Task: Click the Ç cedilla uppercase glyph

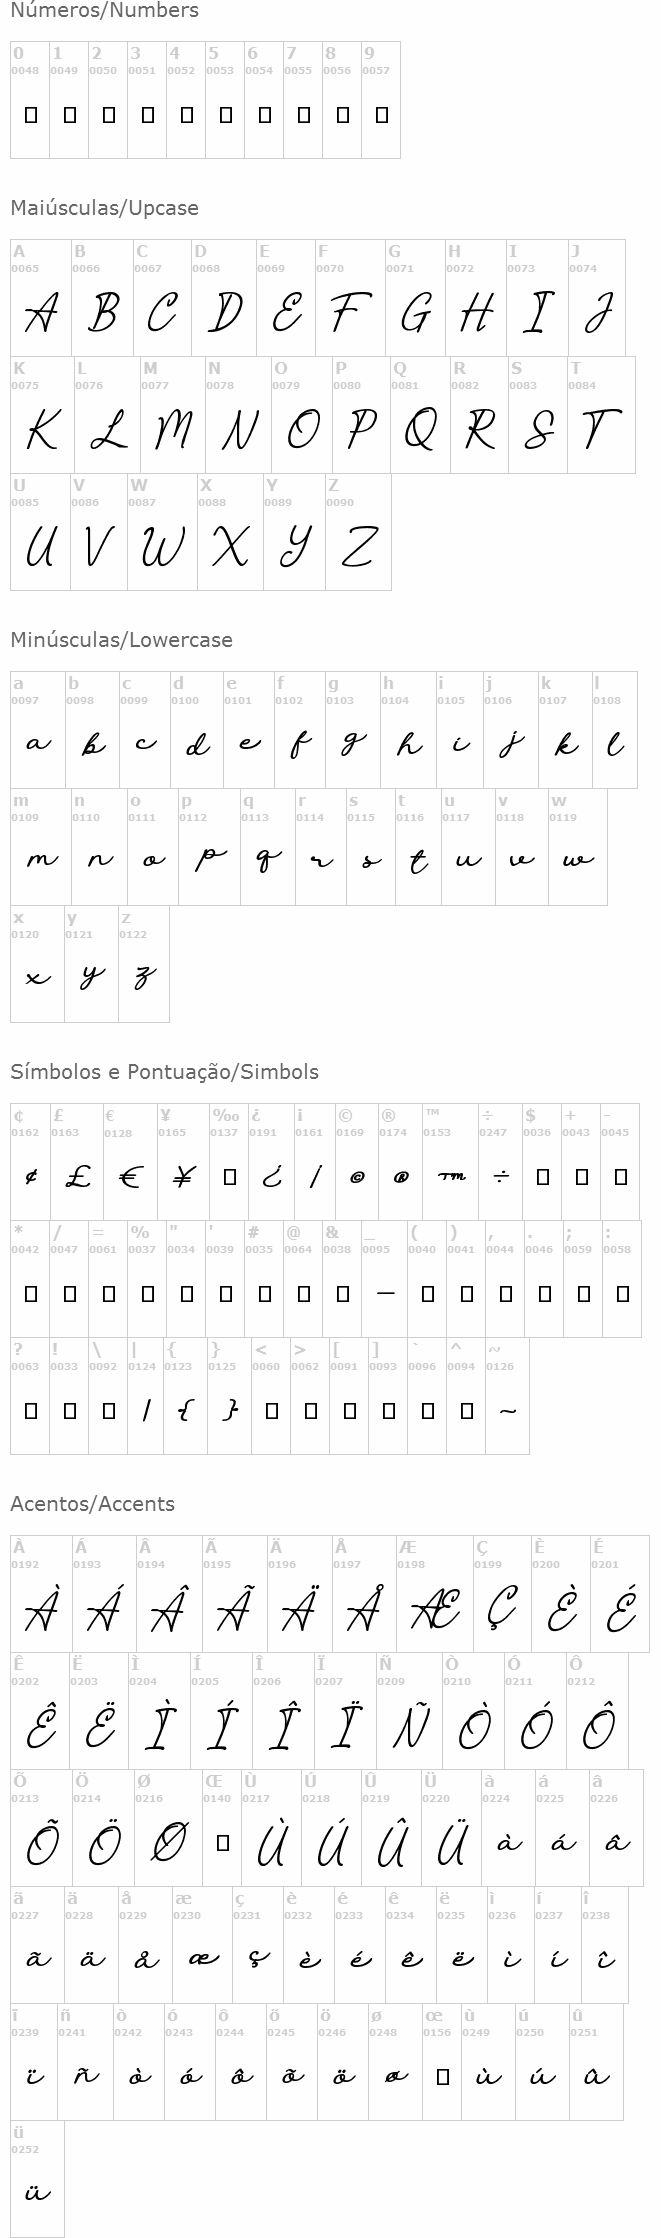Action: pos(501,1609)
